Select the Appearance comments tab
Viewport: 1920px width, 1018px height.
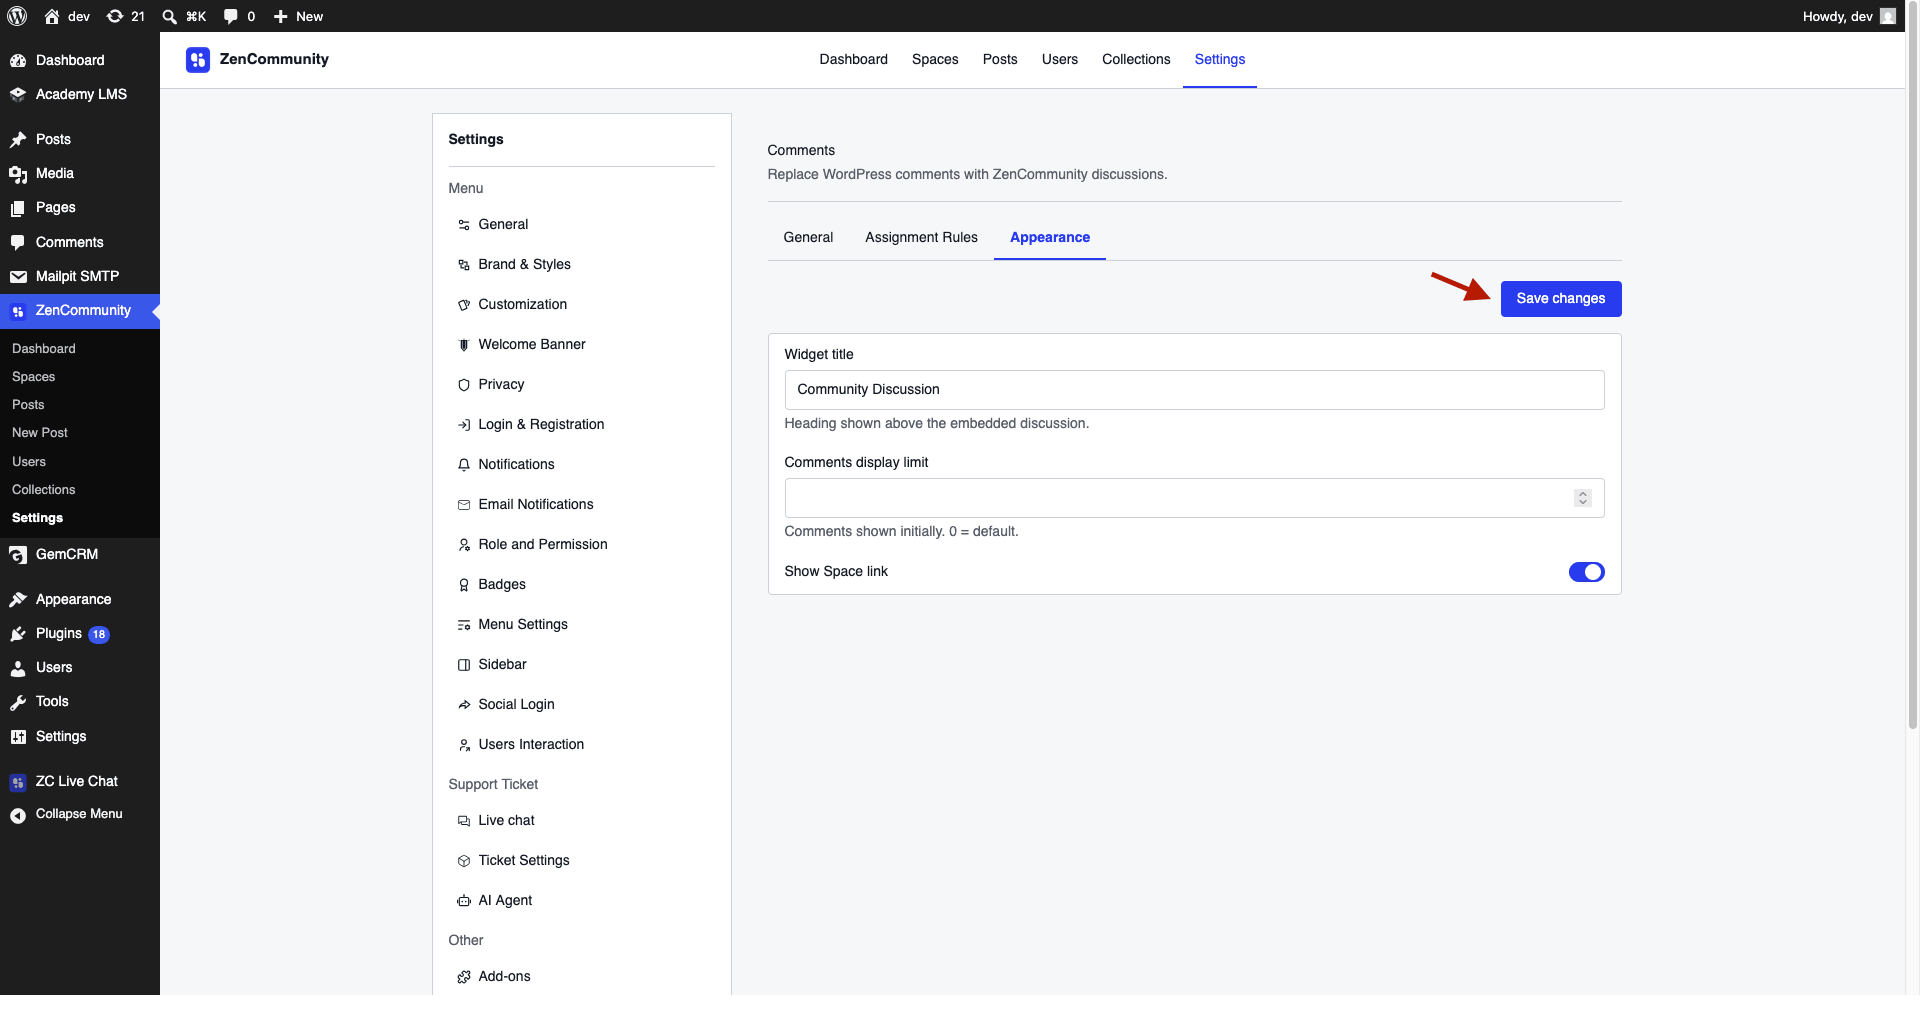pyautogui.click(x=1050, y=238)
